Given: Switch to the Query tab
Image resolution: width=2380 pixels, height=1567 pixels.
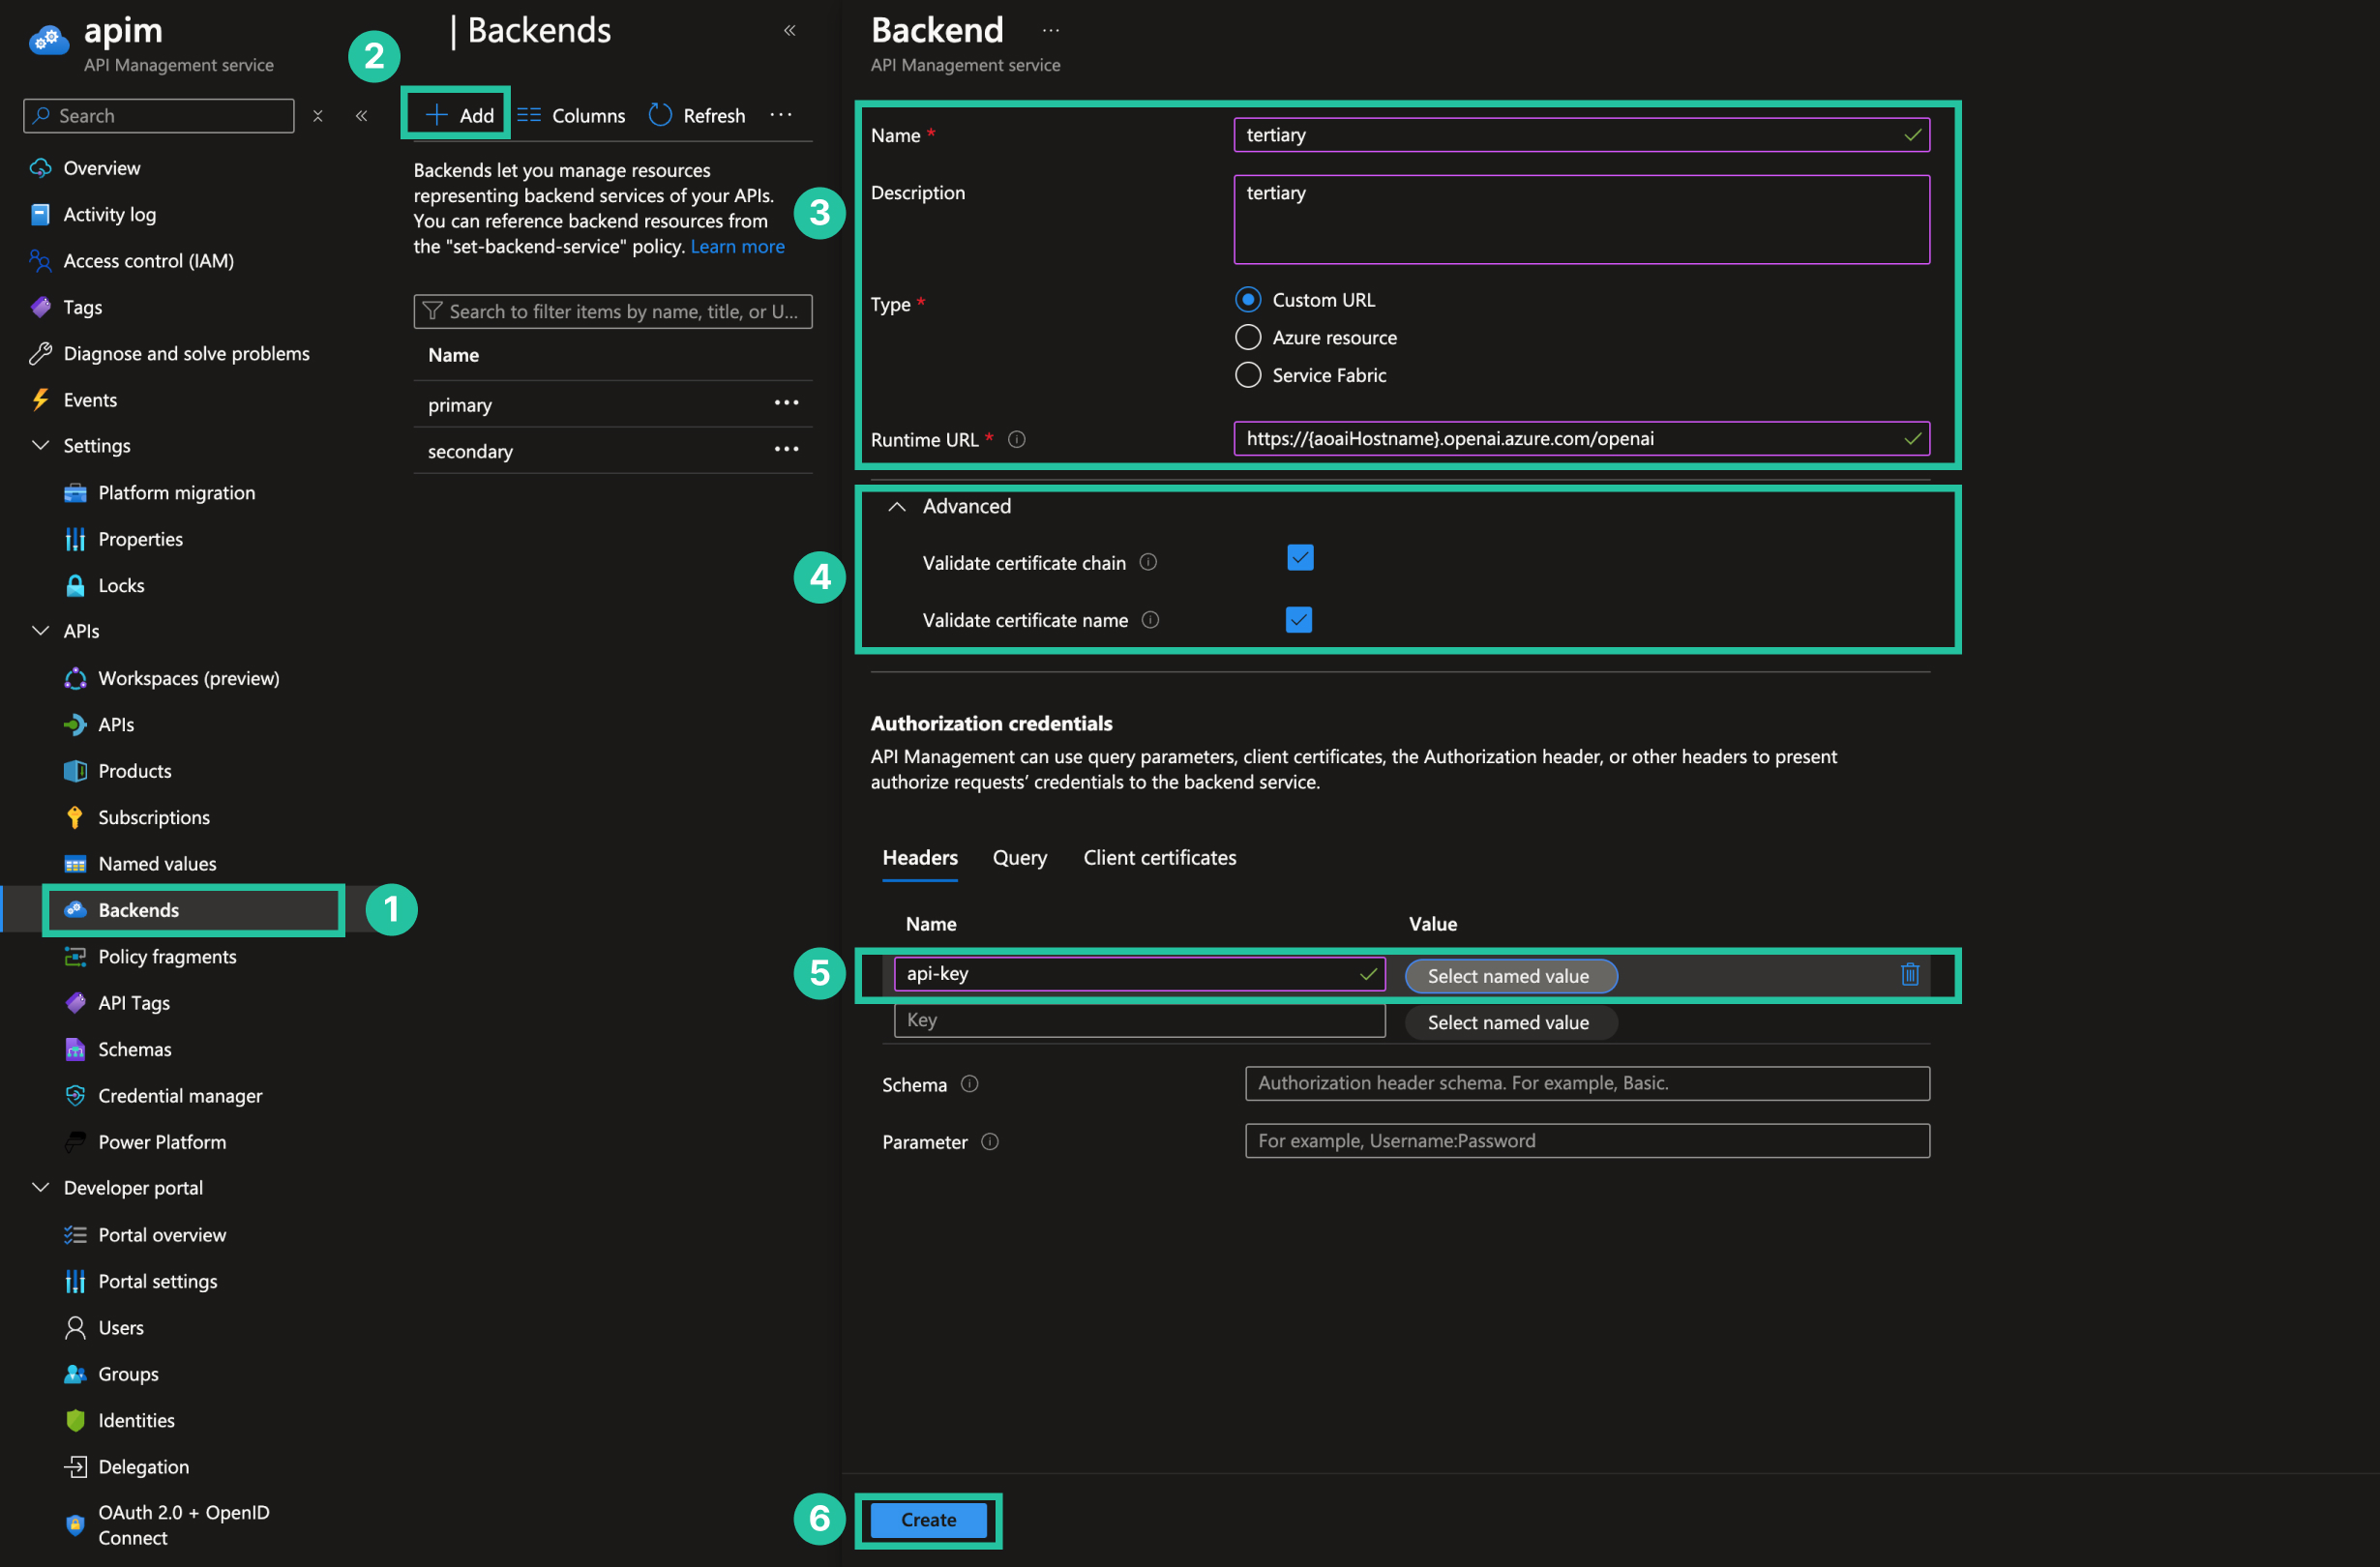Looking at the screenshot, I should [1019, 857].
